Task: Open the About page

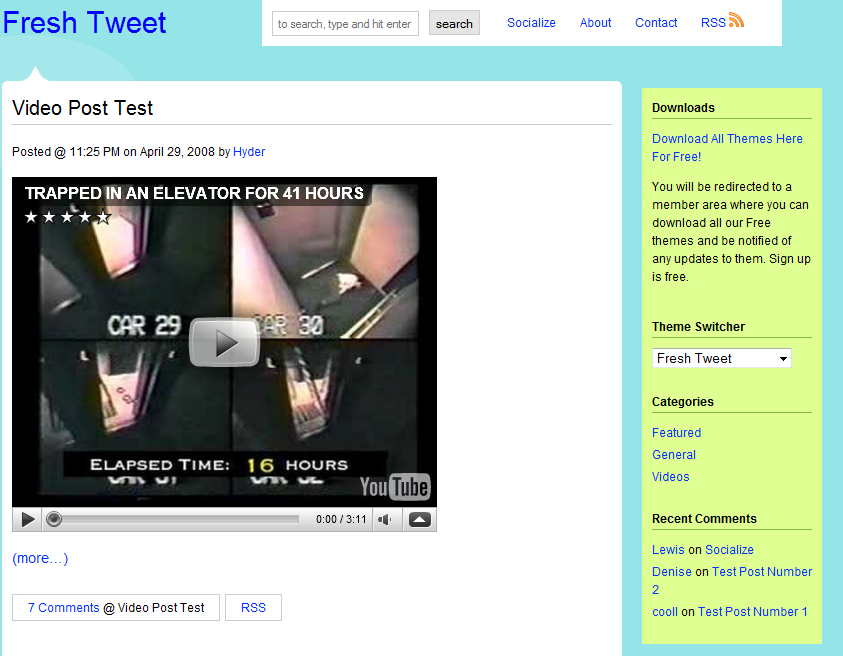Action: point(595,23)
